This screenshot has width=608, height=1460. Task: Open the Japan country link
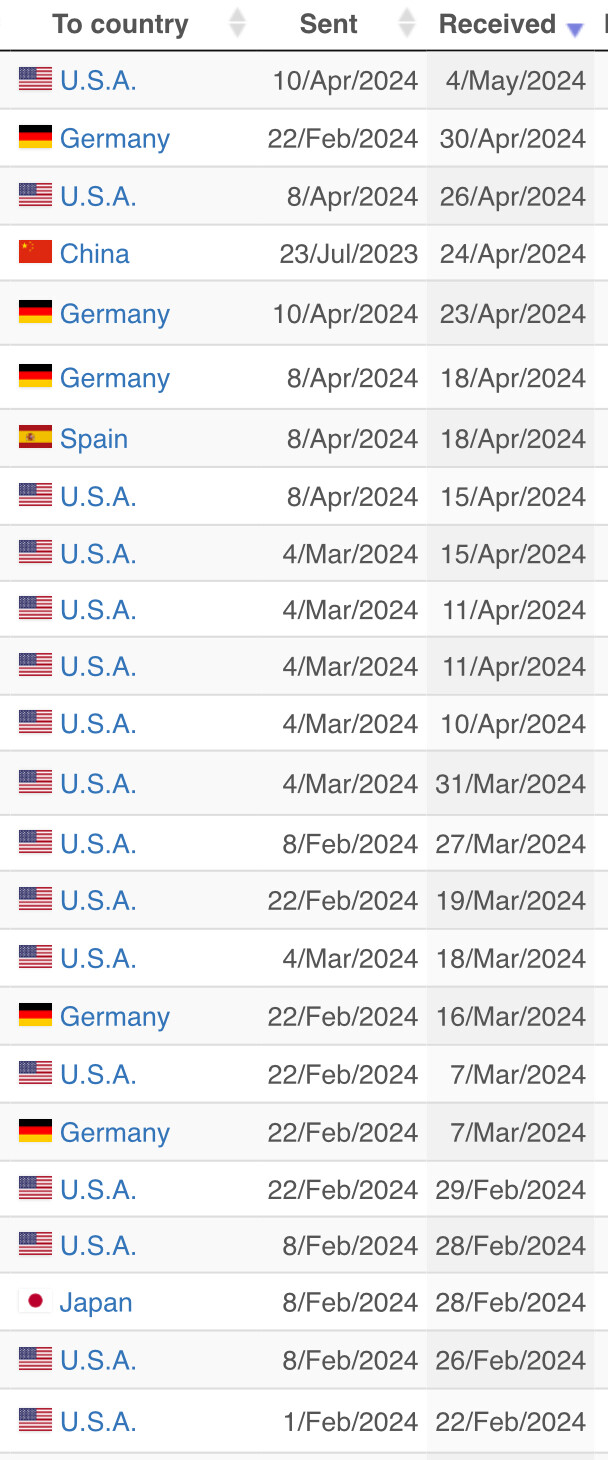pos(96,1302)
